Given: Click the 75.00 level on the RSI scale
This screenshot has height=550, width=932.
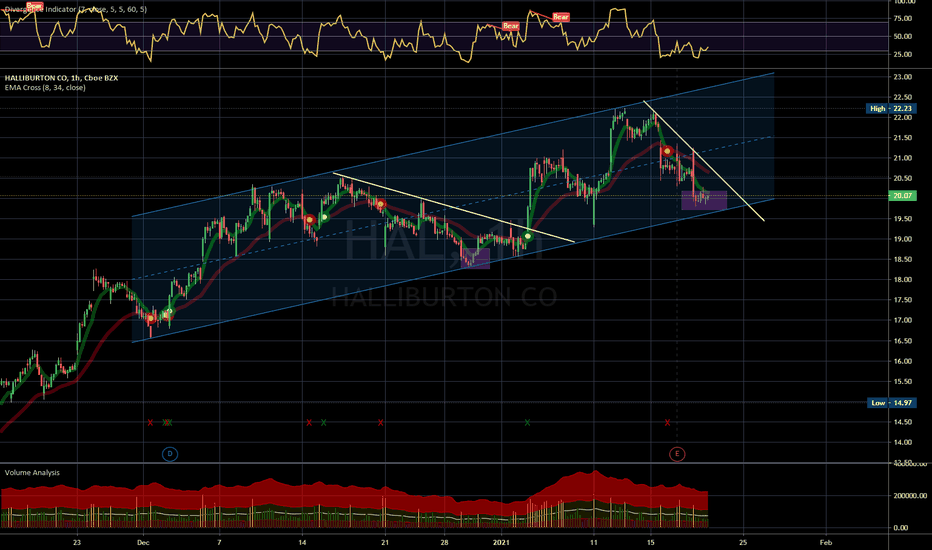Looking at the screenshot, I should 903,18.
